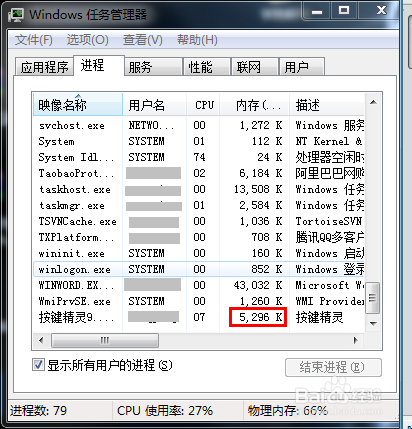Click CPU value 74 for System Idle
This screenshot has width=412, height=429.
199,157
